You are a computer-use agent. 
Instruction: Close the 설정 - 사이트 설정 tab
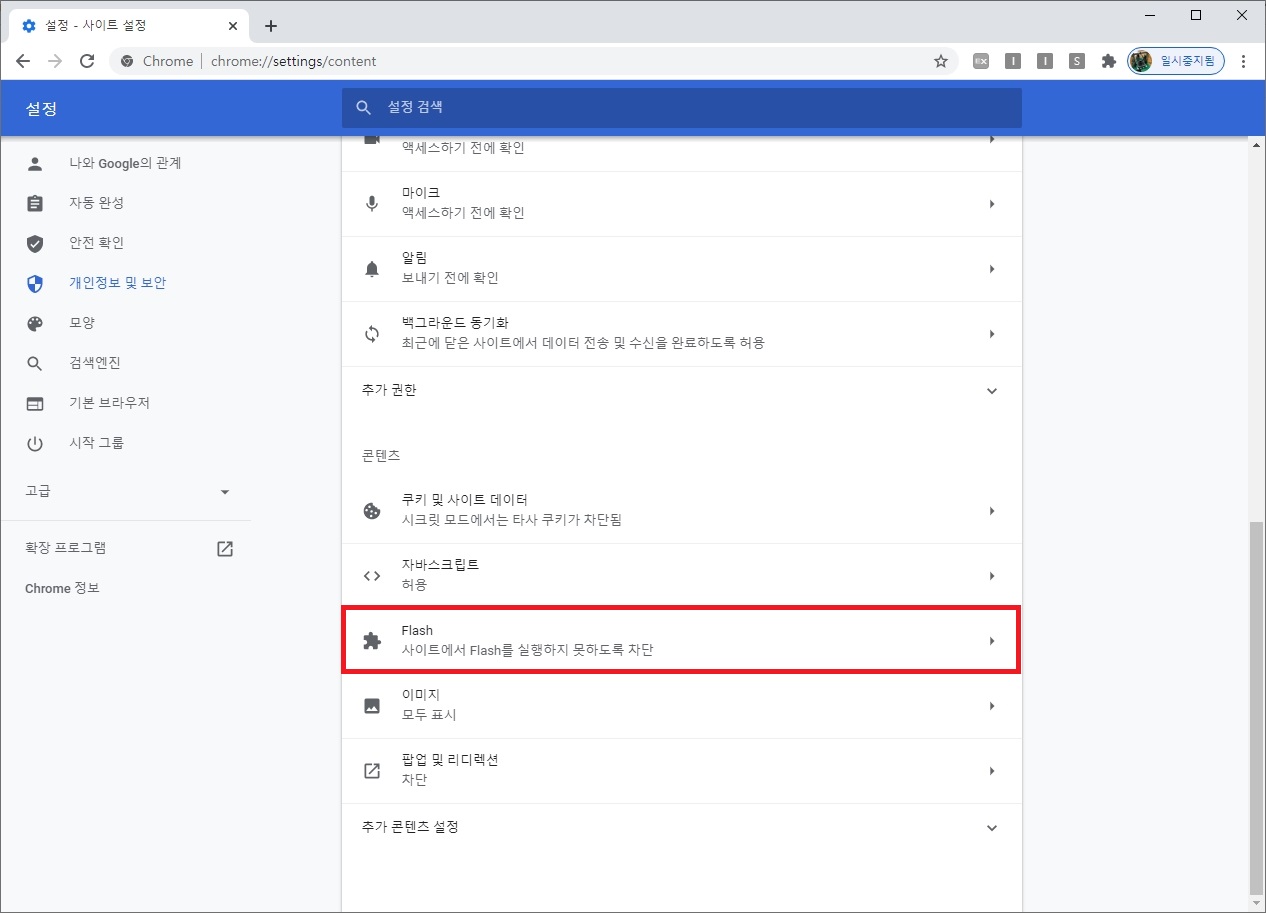tap(233, 26)
